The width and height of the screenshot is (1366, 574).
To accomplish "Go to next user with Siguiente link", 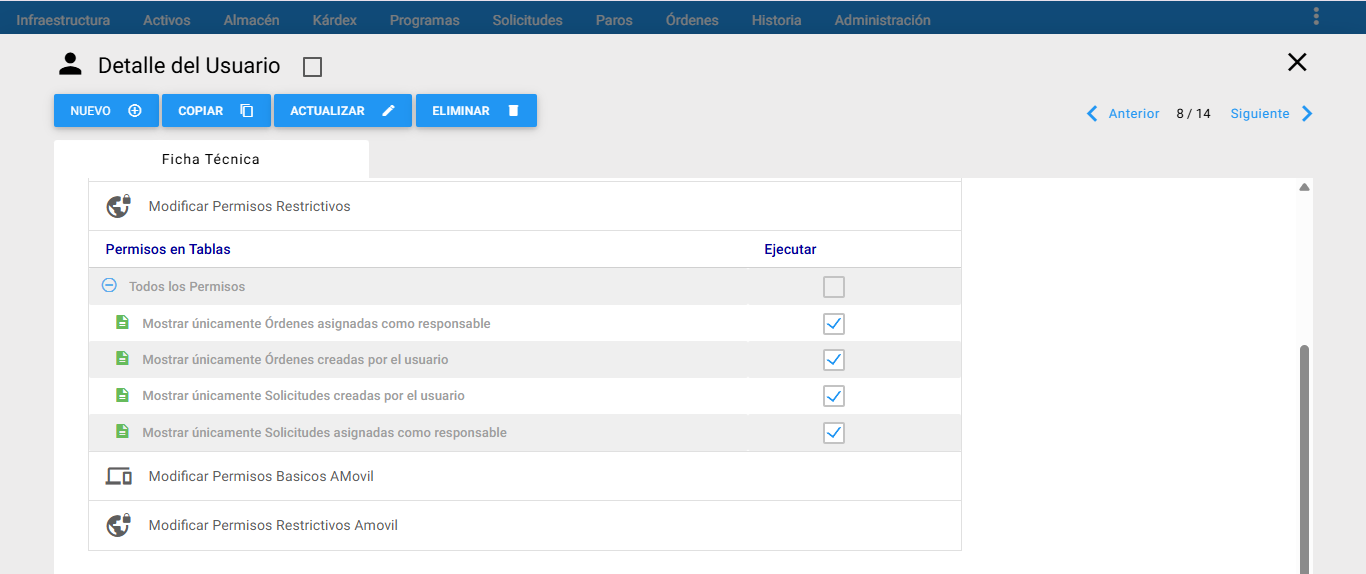I will click(1260, 114).
